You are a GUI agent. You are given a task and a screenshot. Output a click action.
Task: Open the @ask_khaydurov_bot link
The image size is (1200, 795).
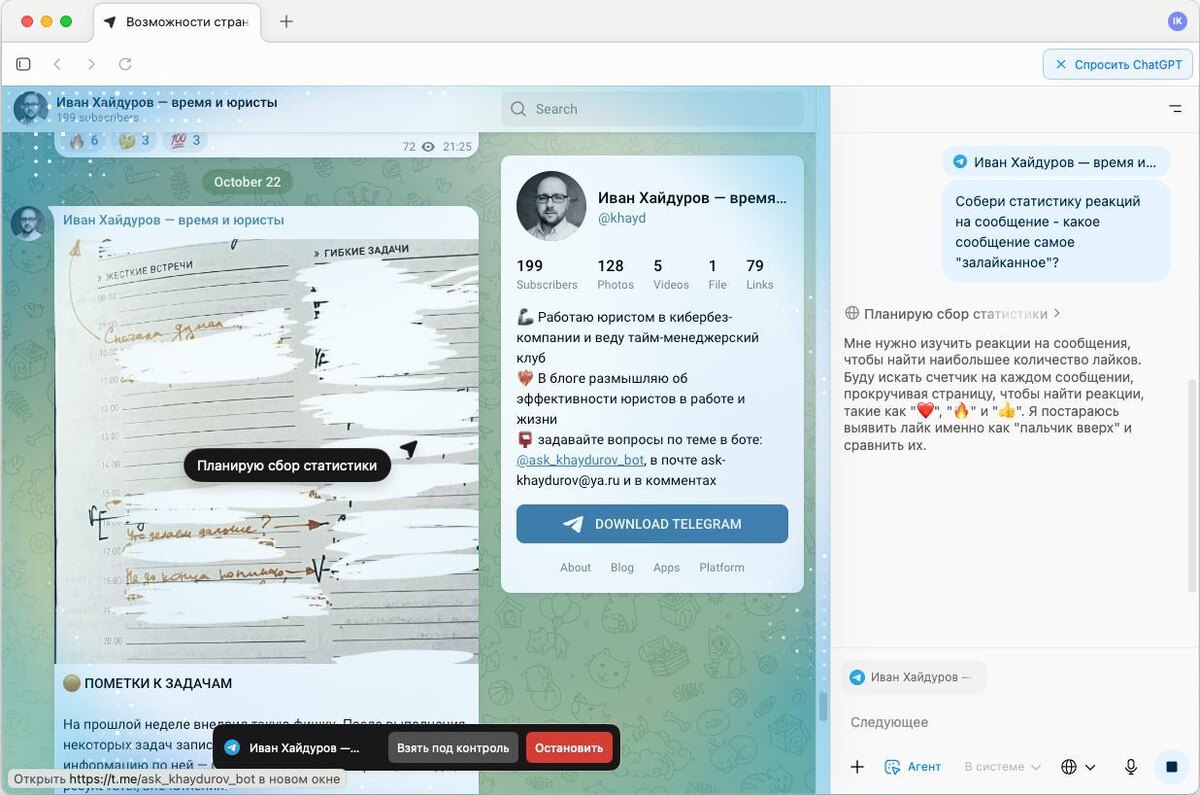580,460
